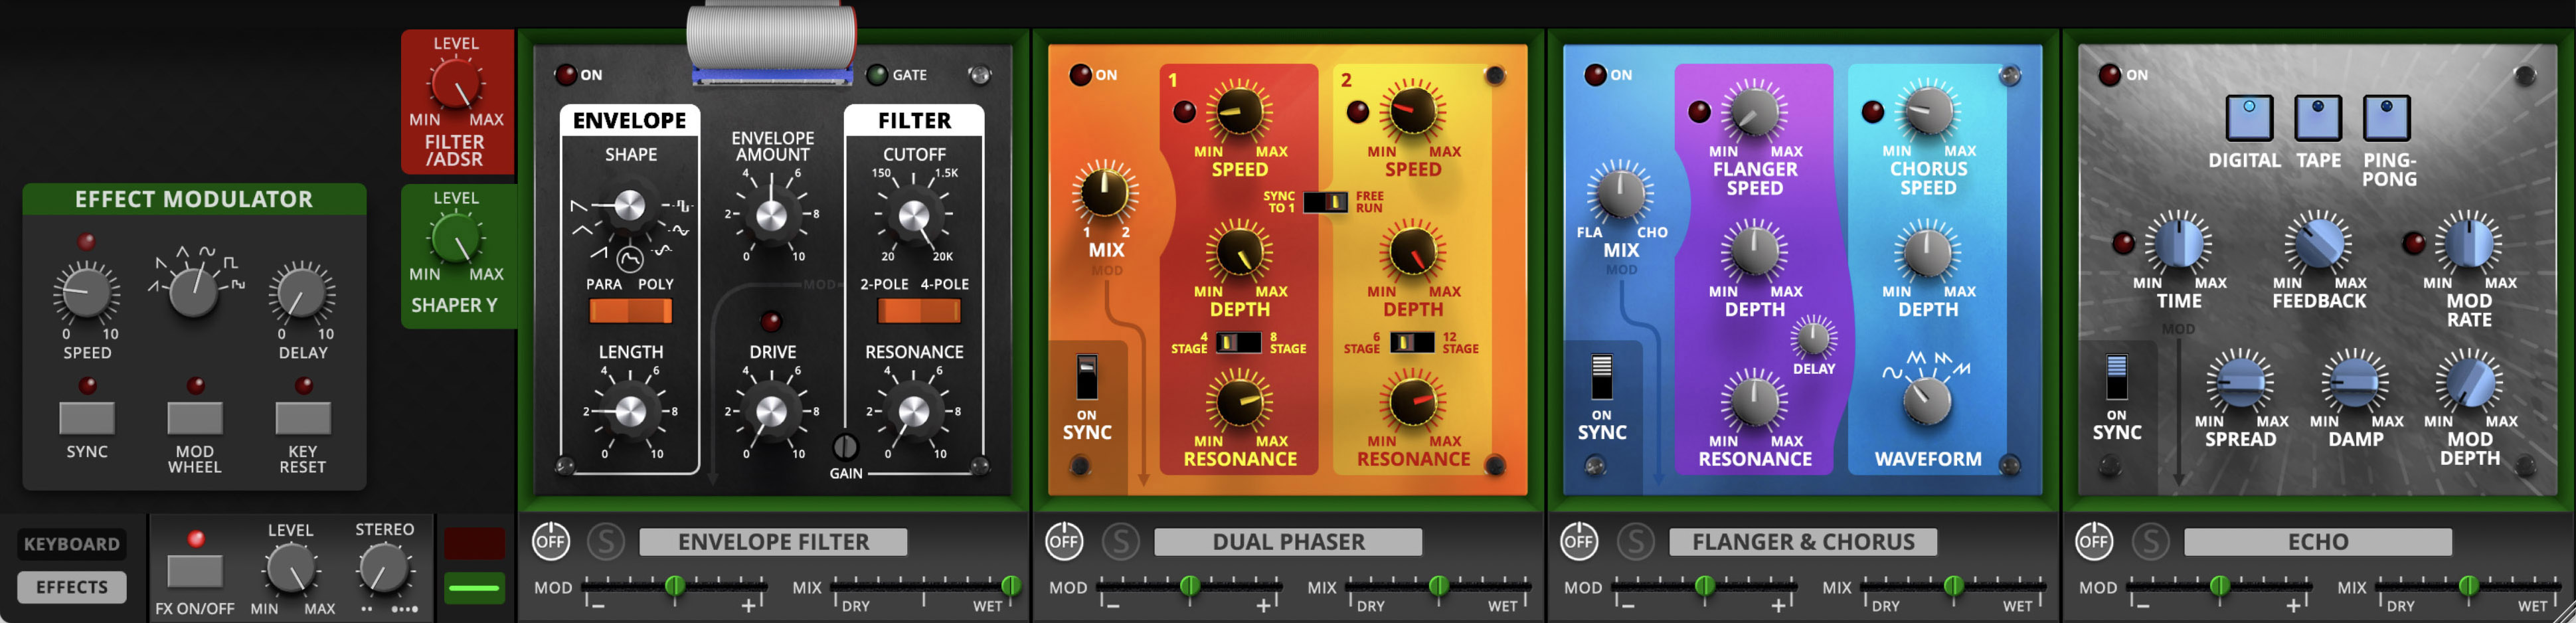Click the Flanger DELAY small knob
Viewport: 2576px width, 623px height.
tap(1813, 338)
